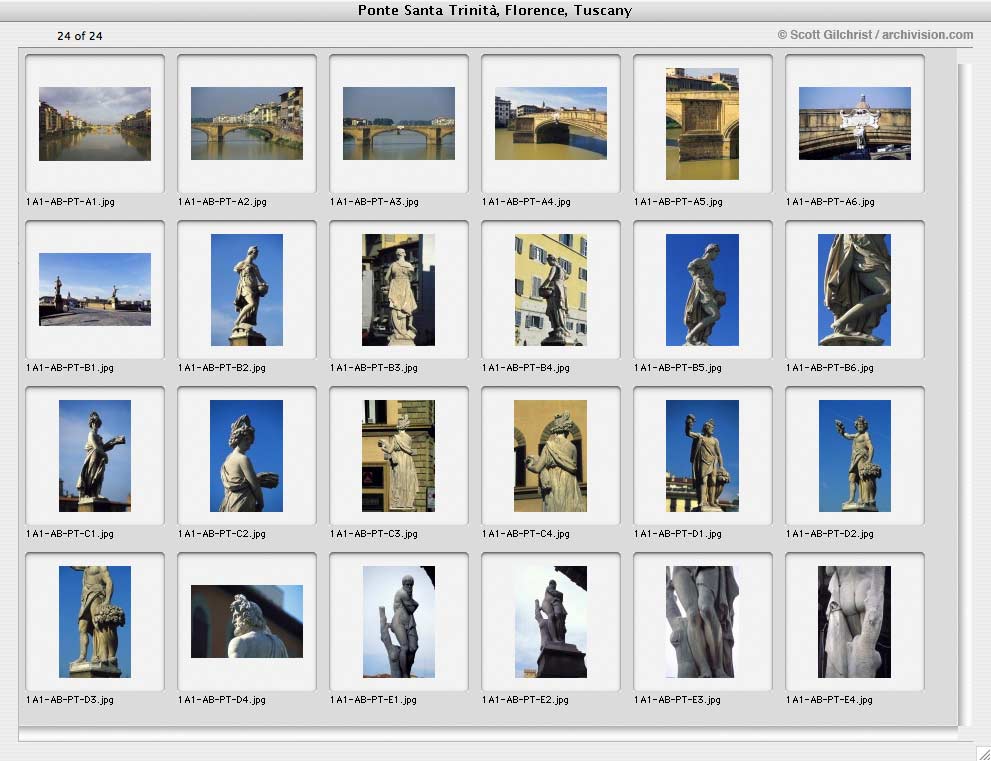Click the filename label 1A1-AB-PT-B6.jpg

[830, 367]
